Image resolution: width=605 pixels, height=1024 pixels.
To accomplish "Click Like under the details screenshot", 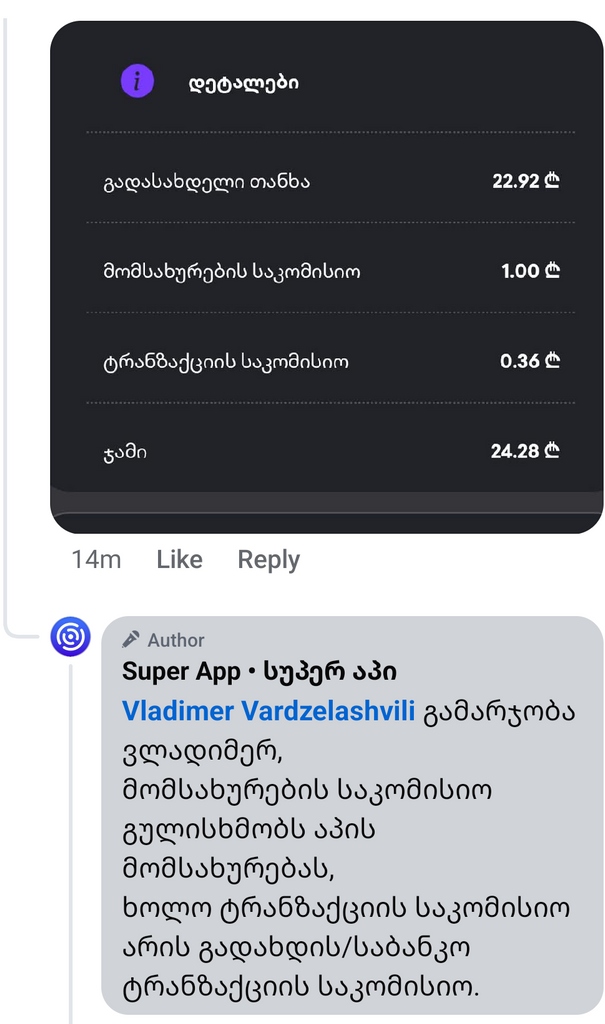I will click(x=179, y=560).
